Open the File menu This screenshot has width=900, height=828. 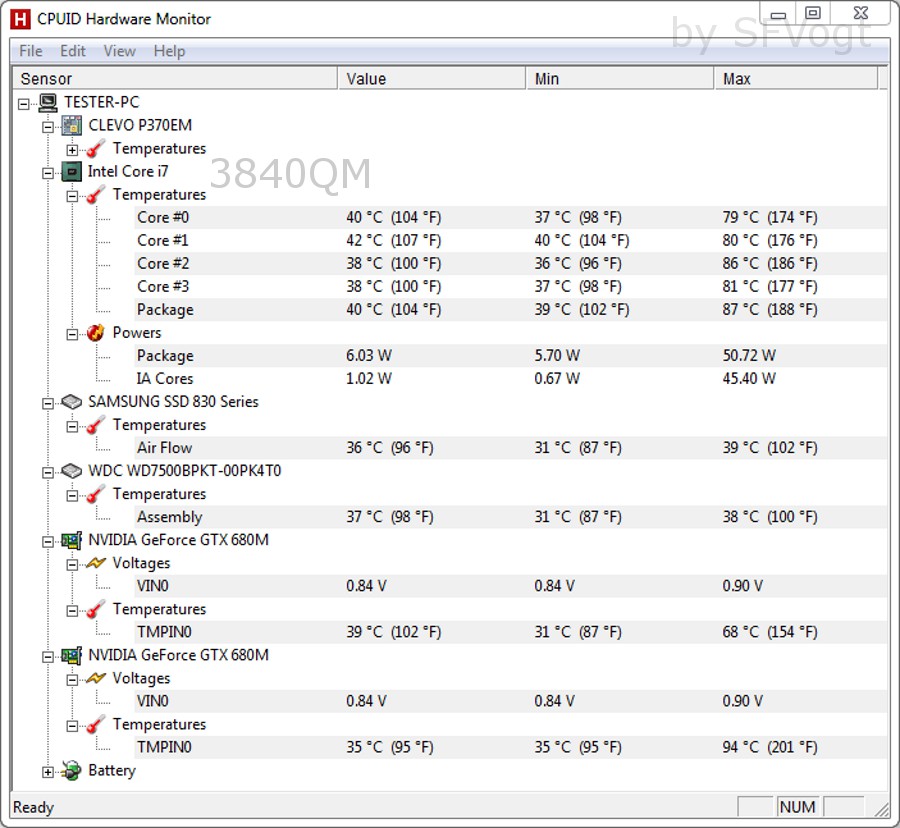pos(31,51)
